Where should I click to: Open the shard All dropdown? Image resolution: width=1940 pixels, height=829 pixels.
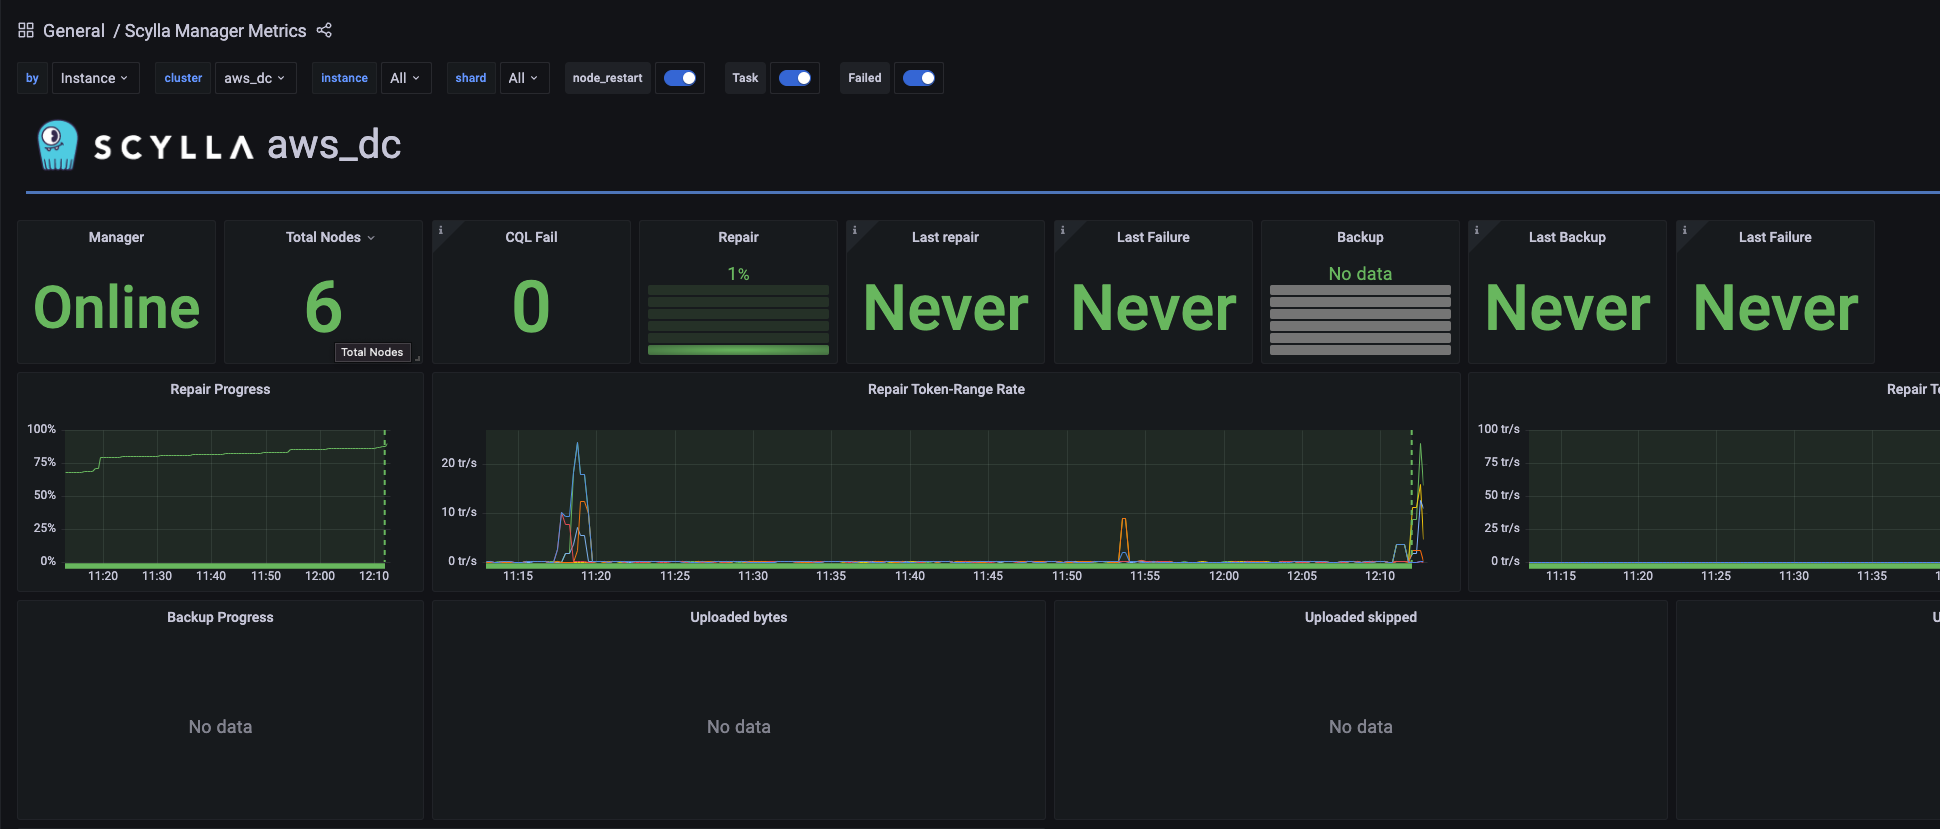(x=523, y=78)
